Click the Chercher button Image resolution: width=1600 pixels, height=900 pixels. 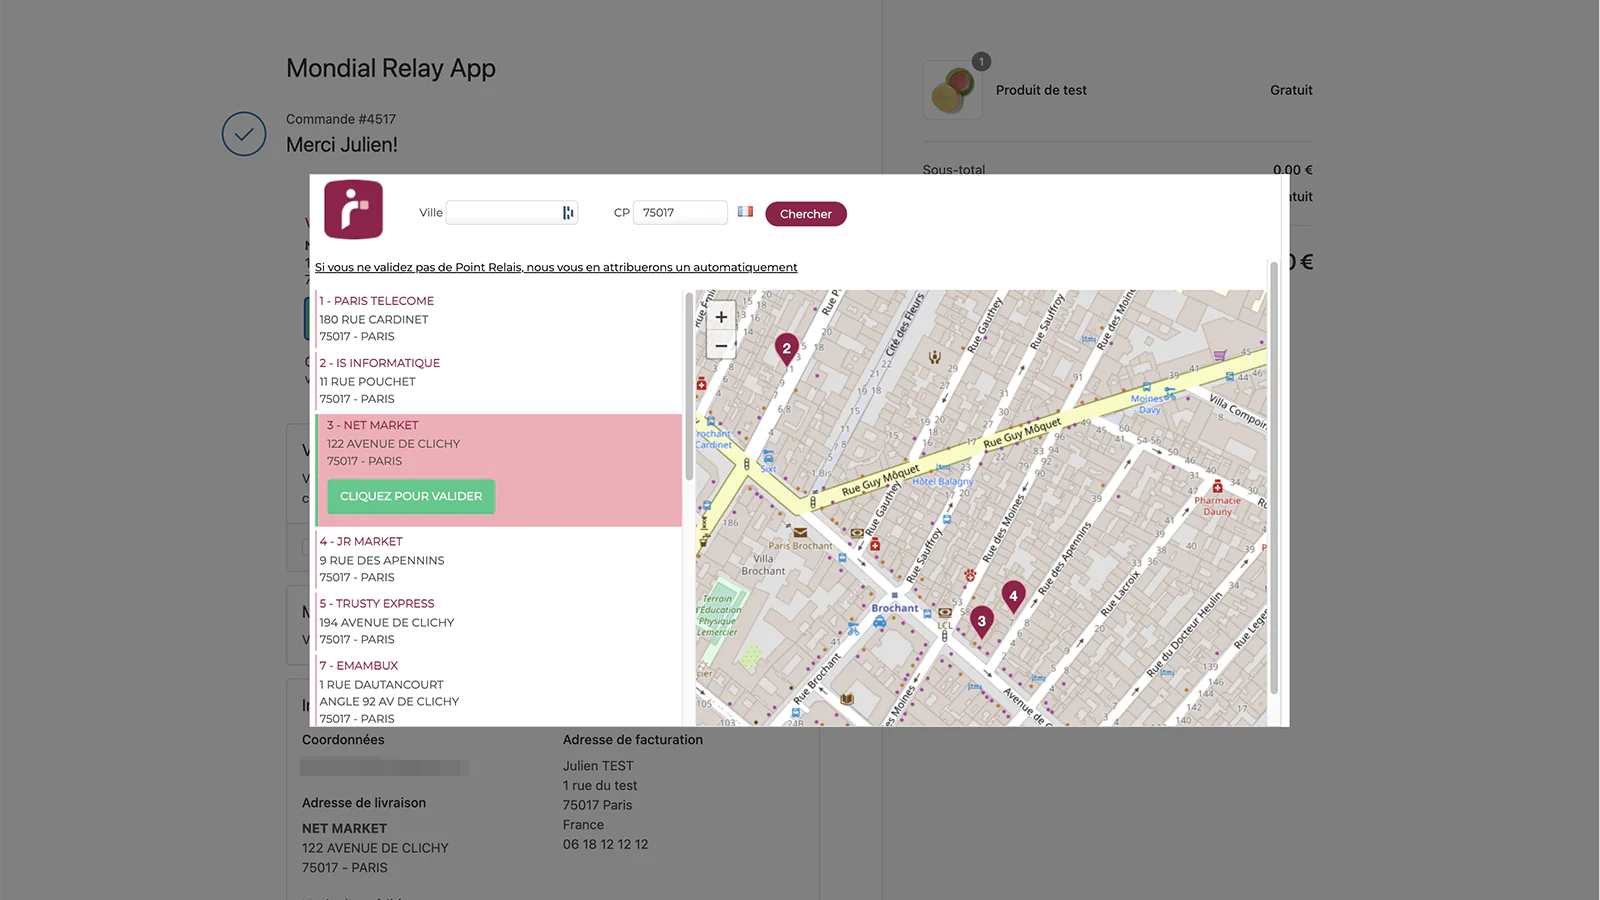(806, 214)
